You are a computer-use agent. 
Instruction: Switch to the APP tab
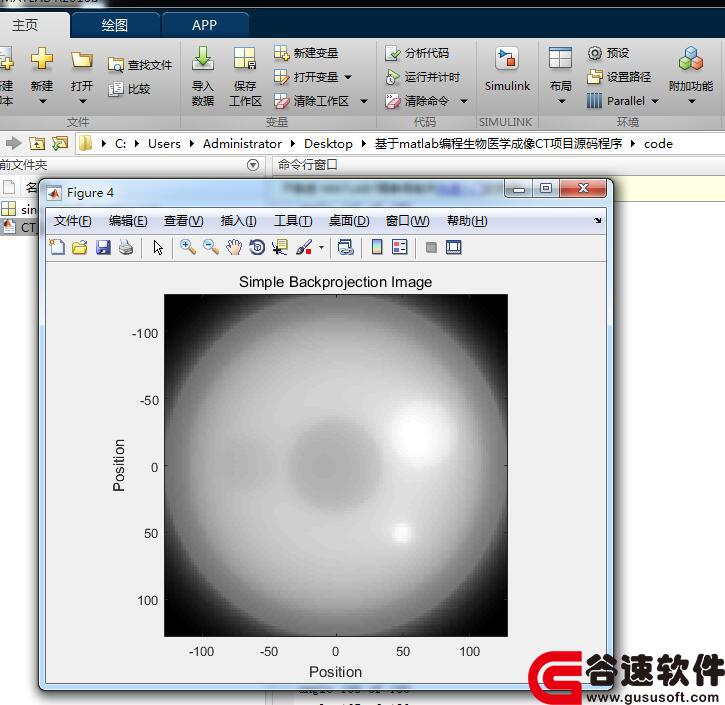tap(204, 25)
